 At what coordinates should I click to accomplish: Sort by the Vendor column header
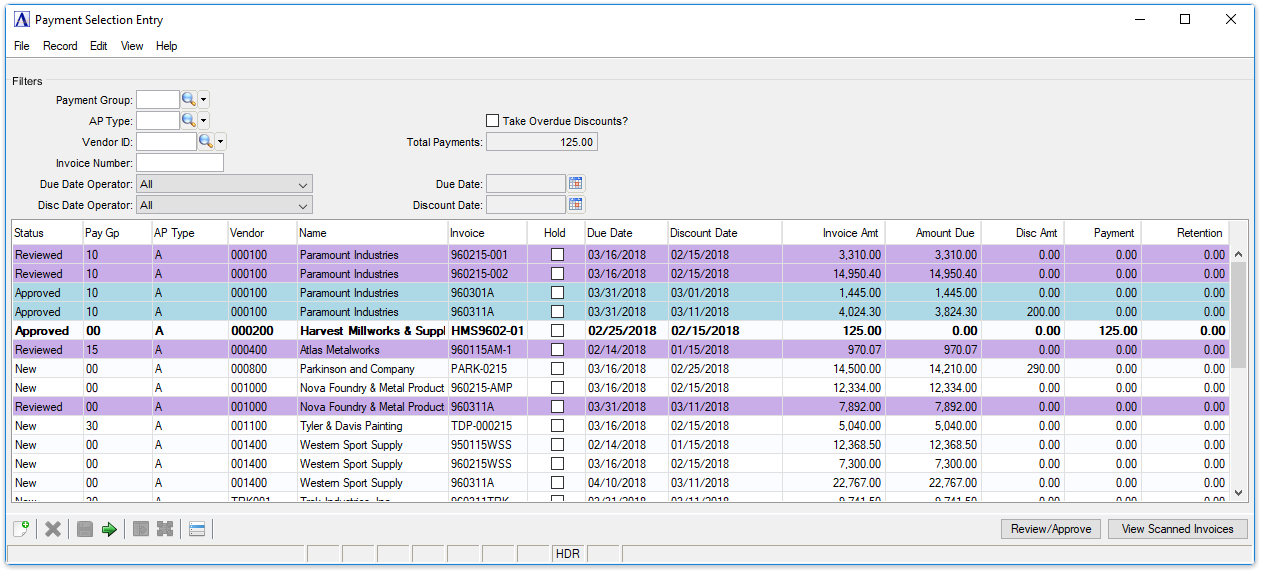(x=262, y=233)
